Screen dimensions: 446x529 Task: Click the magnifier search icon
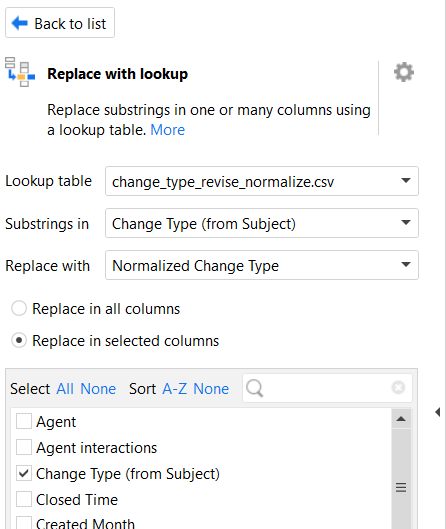(x=255, y=388)
